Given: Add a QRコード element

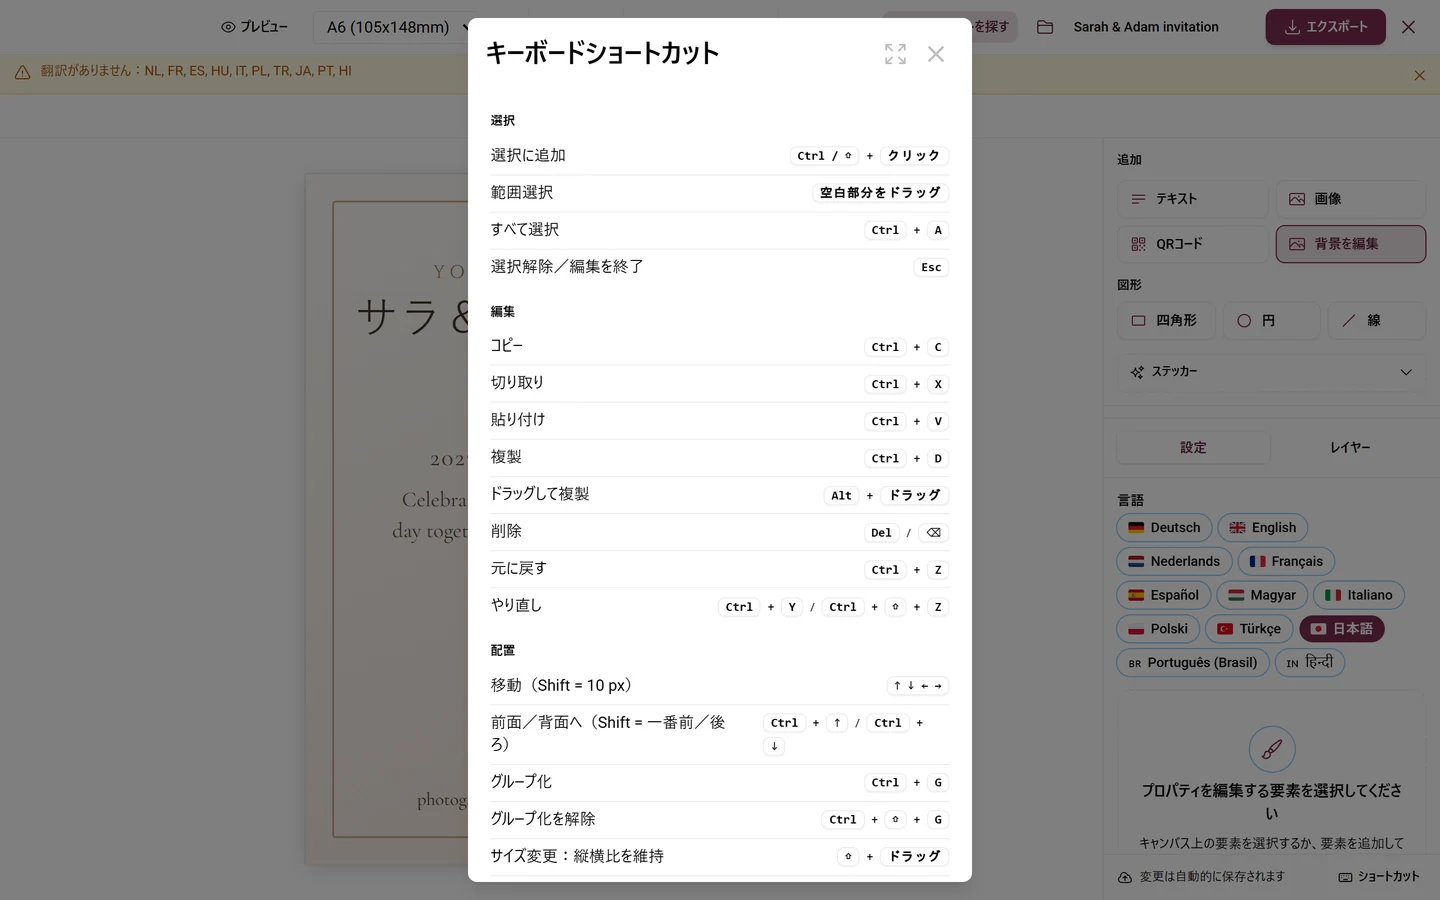Looking at the screenshot, I should pyautogui.click(x=1192, y=244).
